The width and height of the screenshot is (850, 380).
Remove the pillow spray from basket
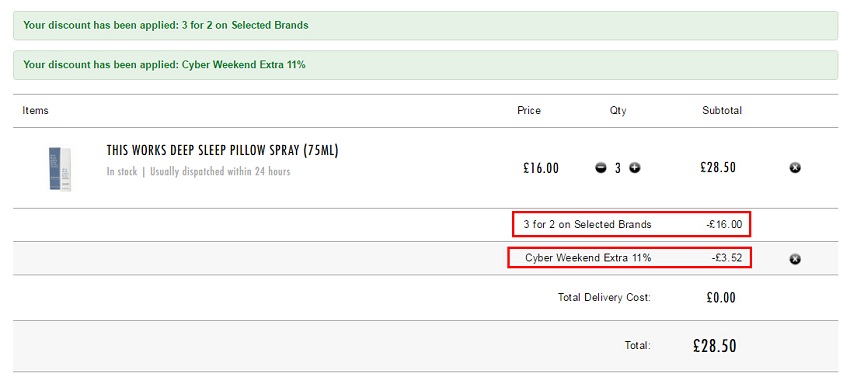point(795,168)
